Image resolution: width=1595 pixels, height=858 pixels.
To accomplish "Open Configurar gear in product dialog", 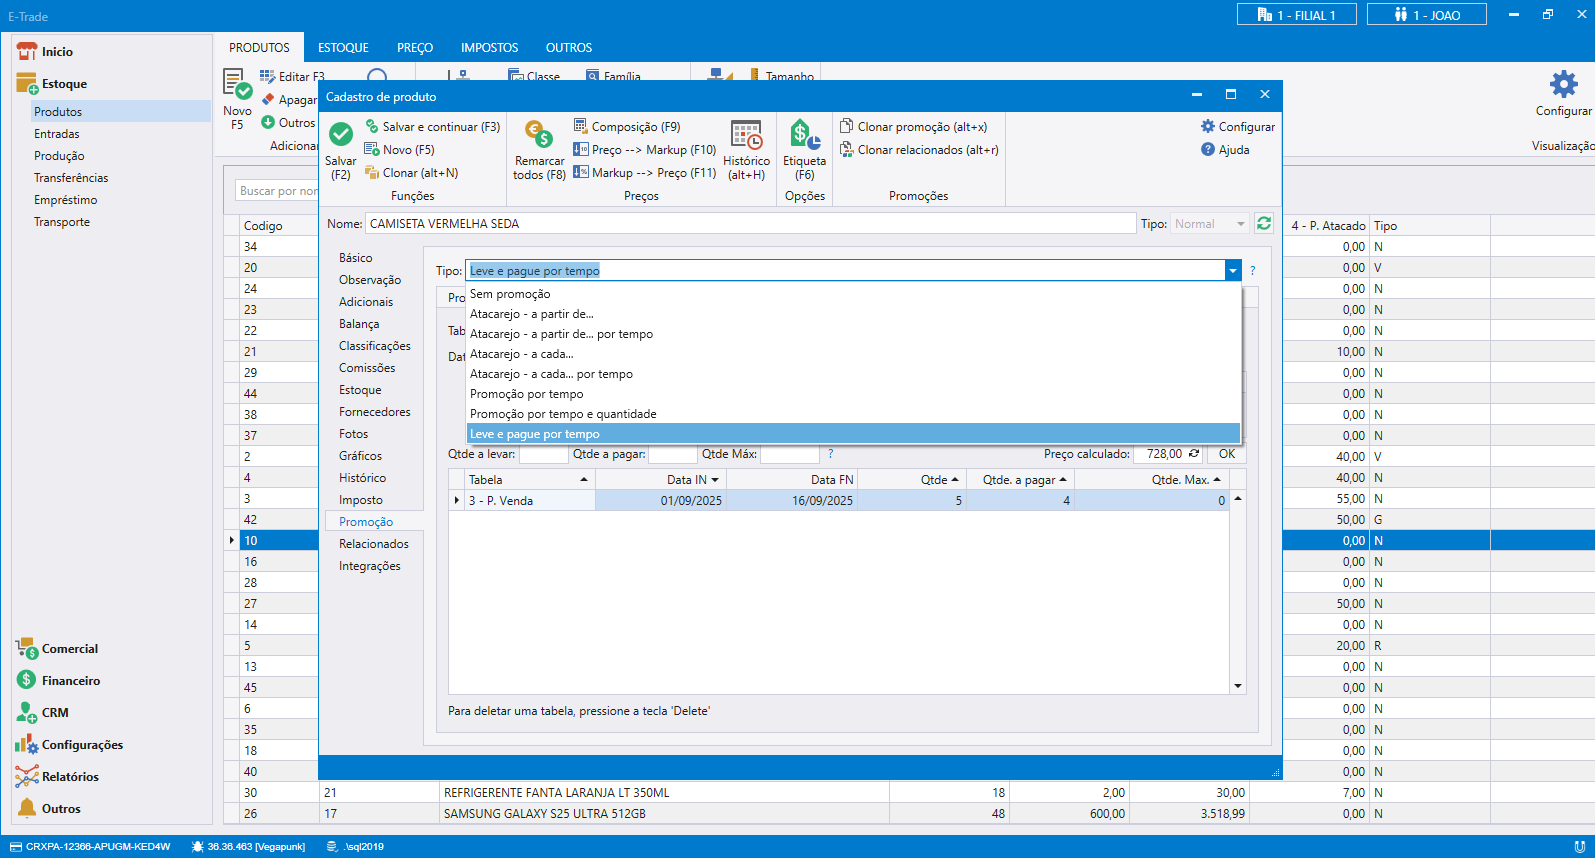I will (1237, 127).
